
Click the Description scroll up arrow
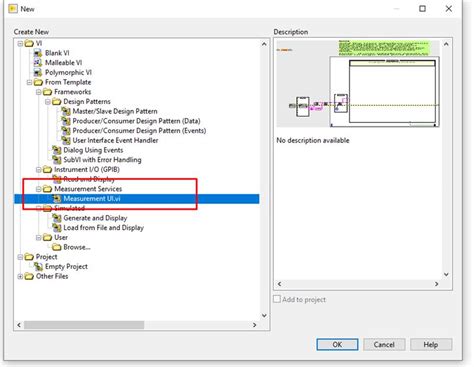(x=446, y=44)
